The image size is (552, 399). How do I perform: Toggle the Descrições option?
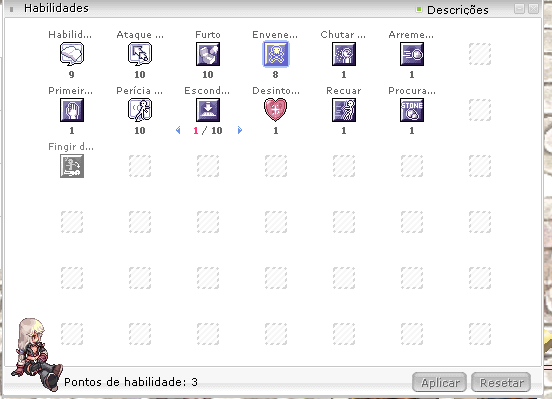[x=453, y=10]
